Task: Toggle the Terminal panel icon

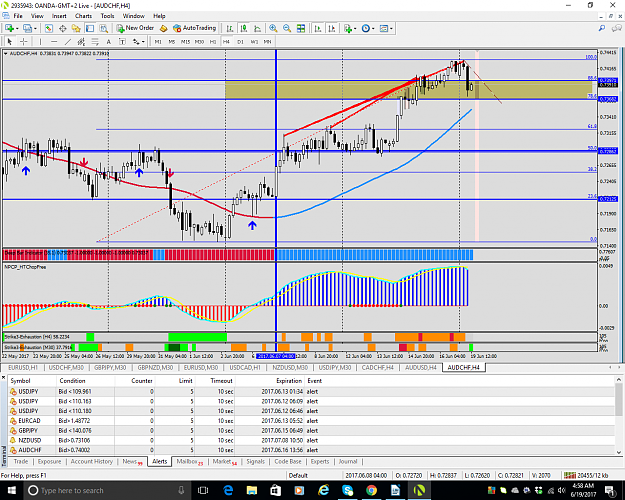Action: pyautogui.click(x=90, y=28)
